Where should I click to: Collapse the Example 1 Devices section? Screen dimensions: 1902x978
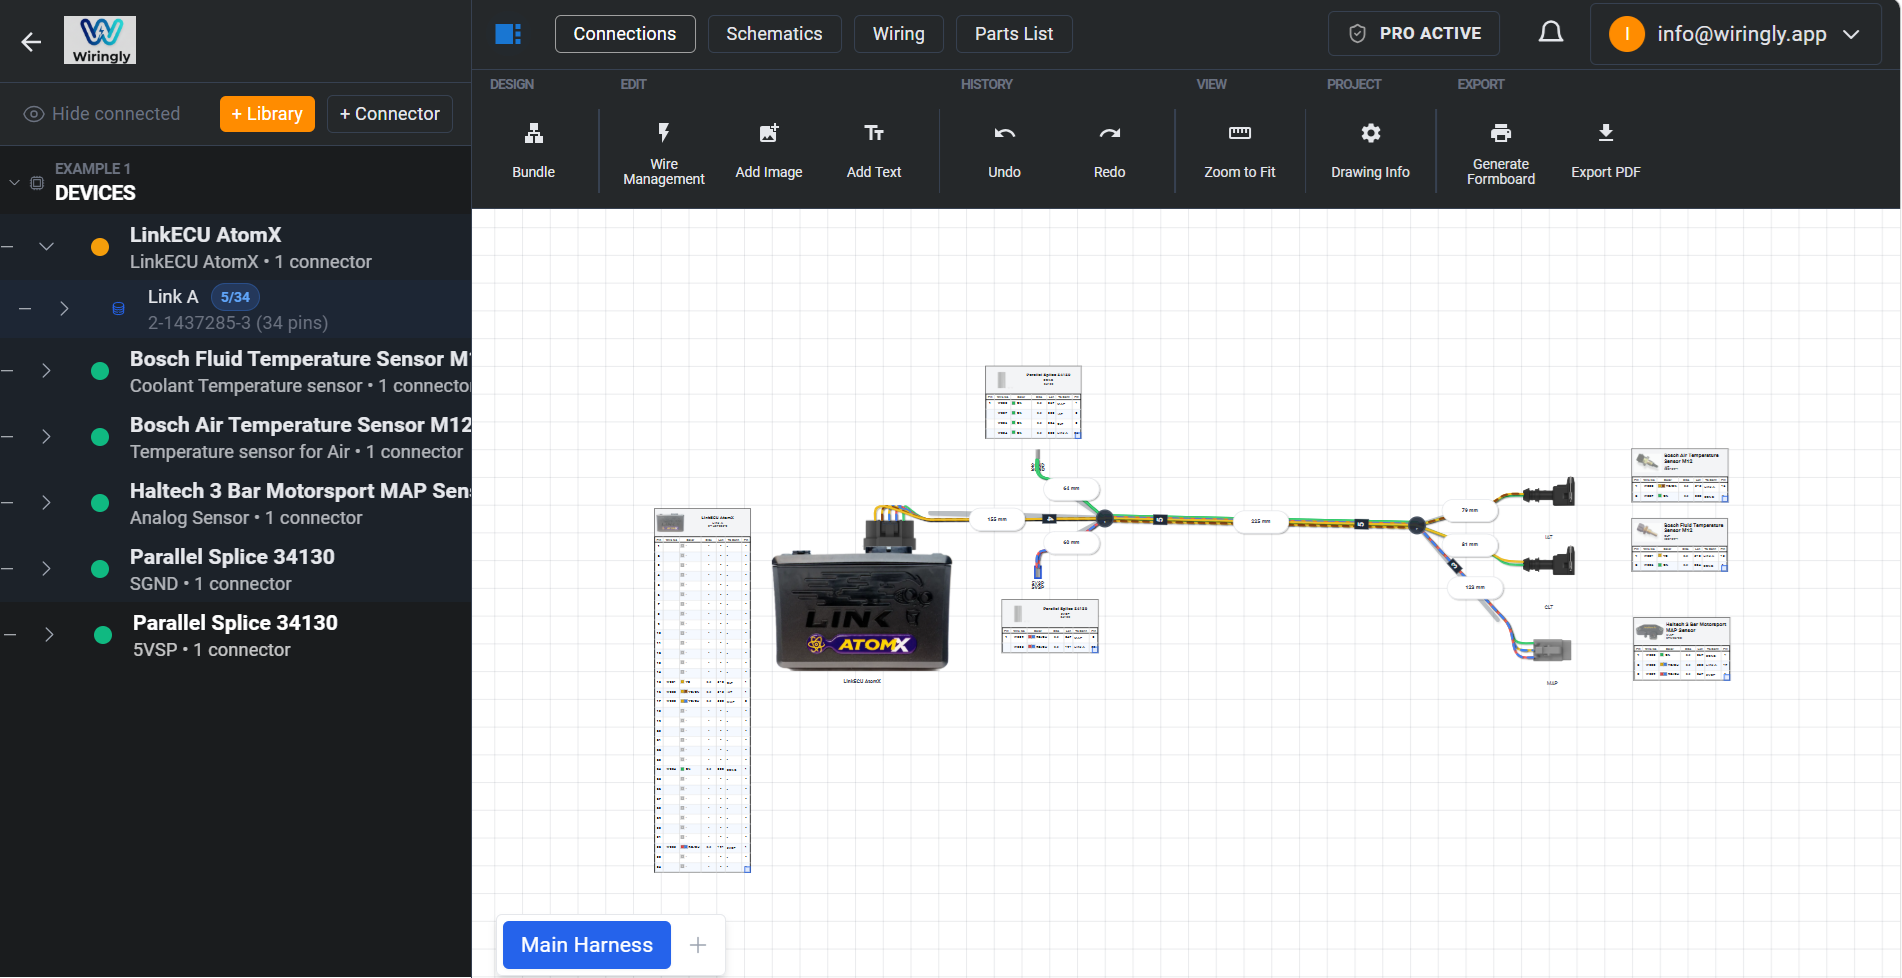(14, 183)
